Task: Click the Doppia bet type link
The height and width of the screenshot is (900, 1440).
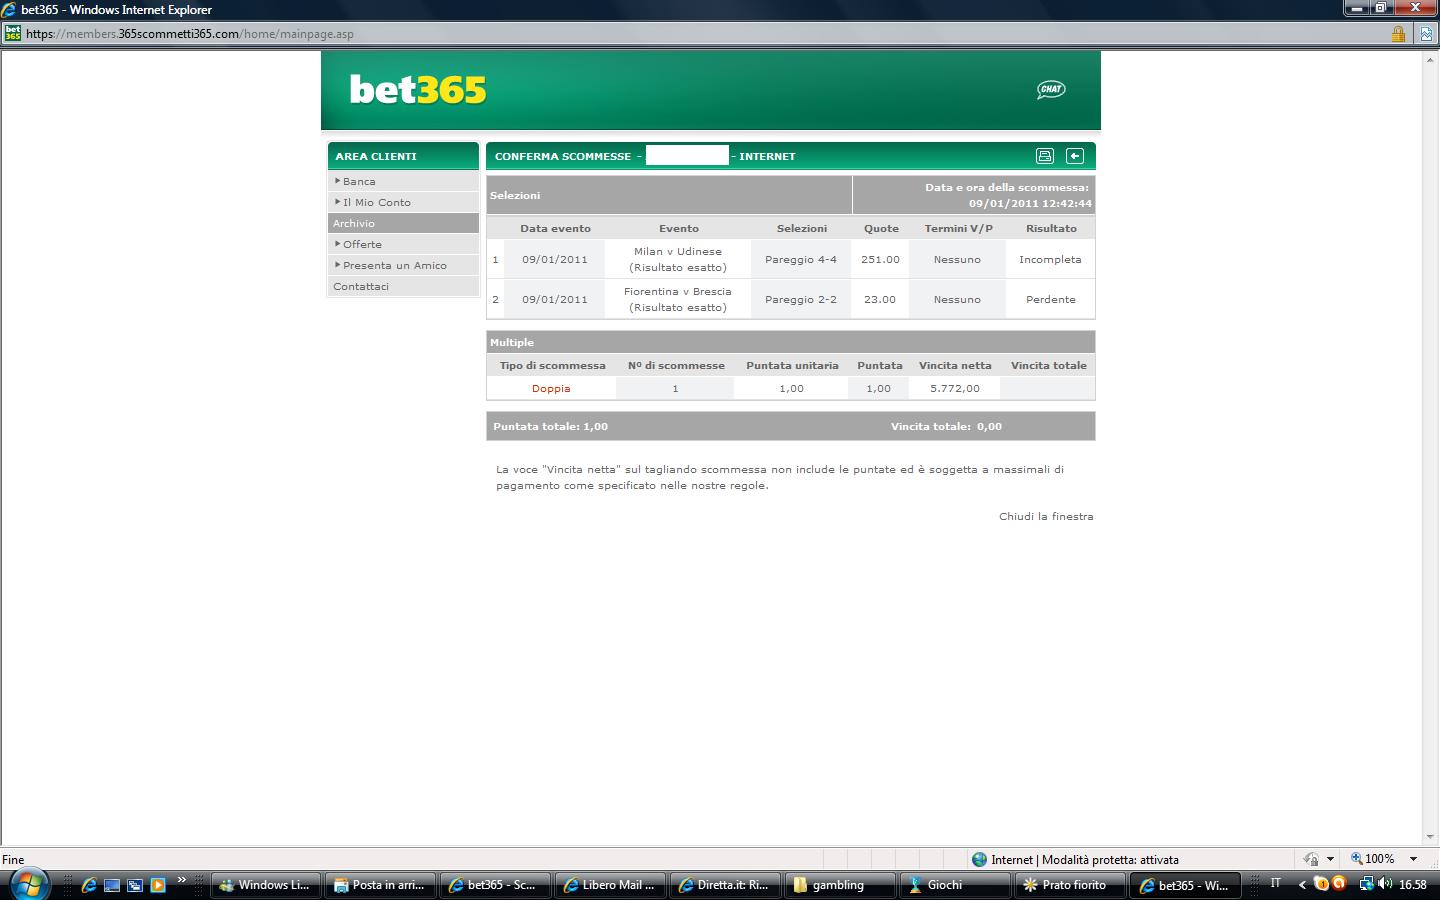Action: coord(551,388)
